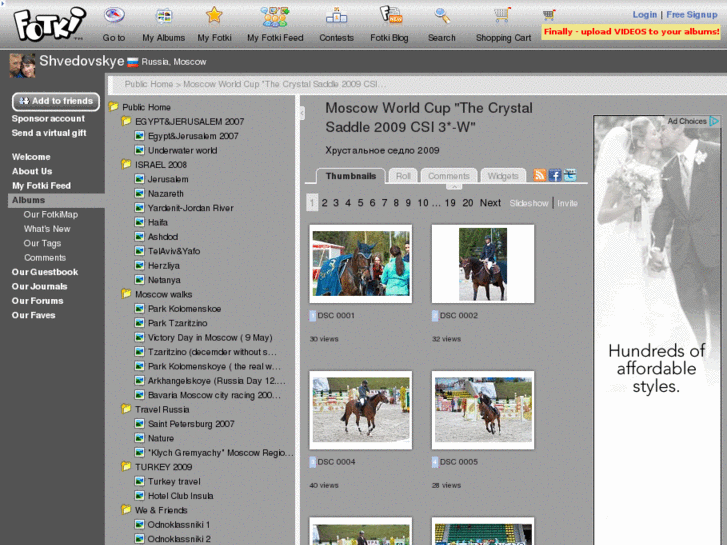
Task: Click the small cart icon near Login
Action: click(x=549, y=15)
